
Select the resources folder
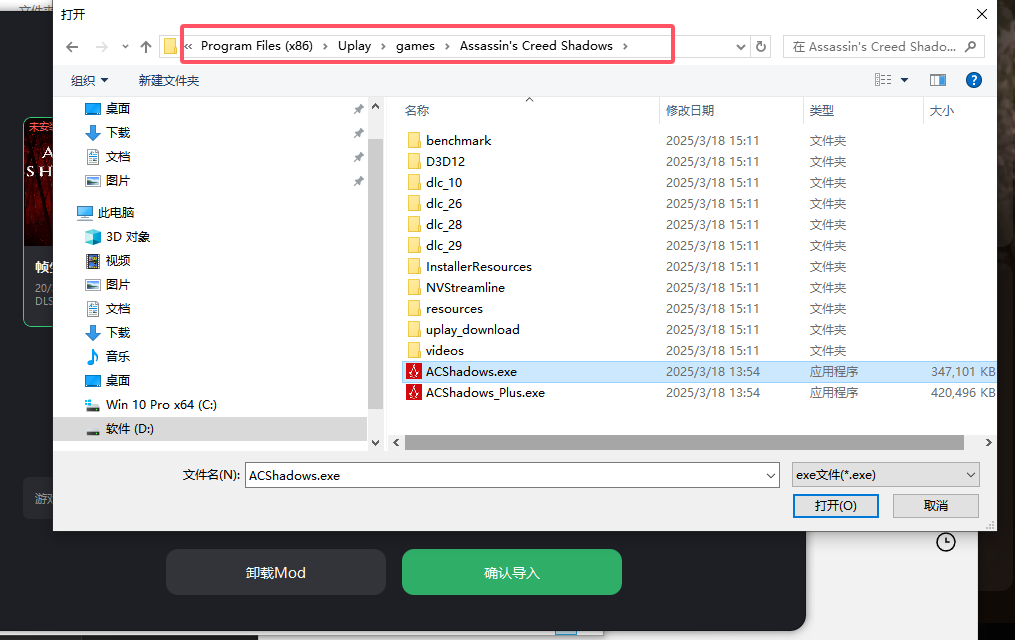click(454, 309)
